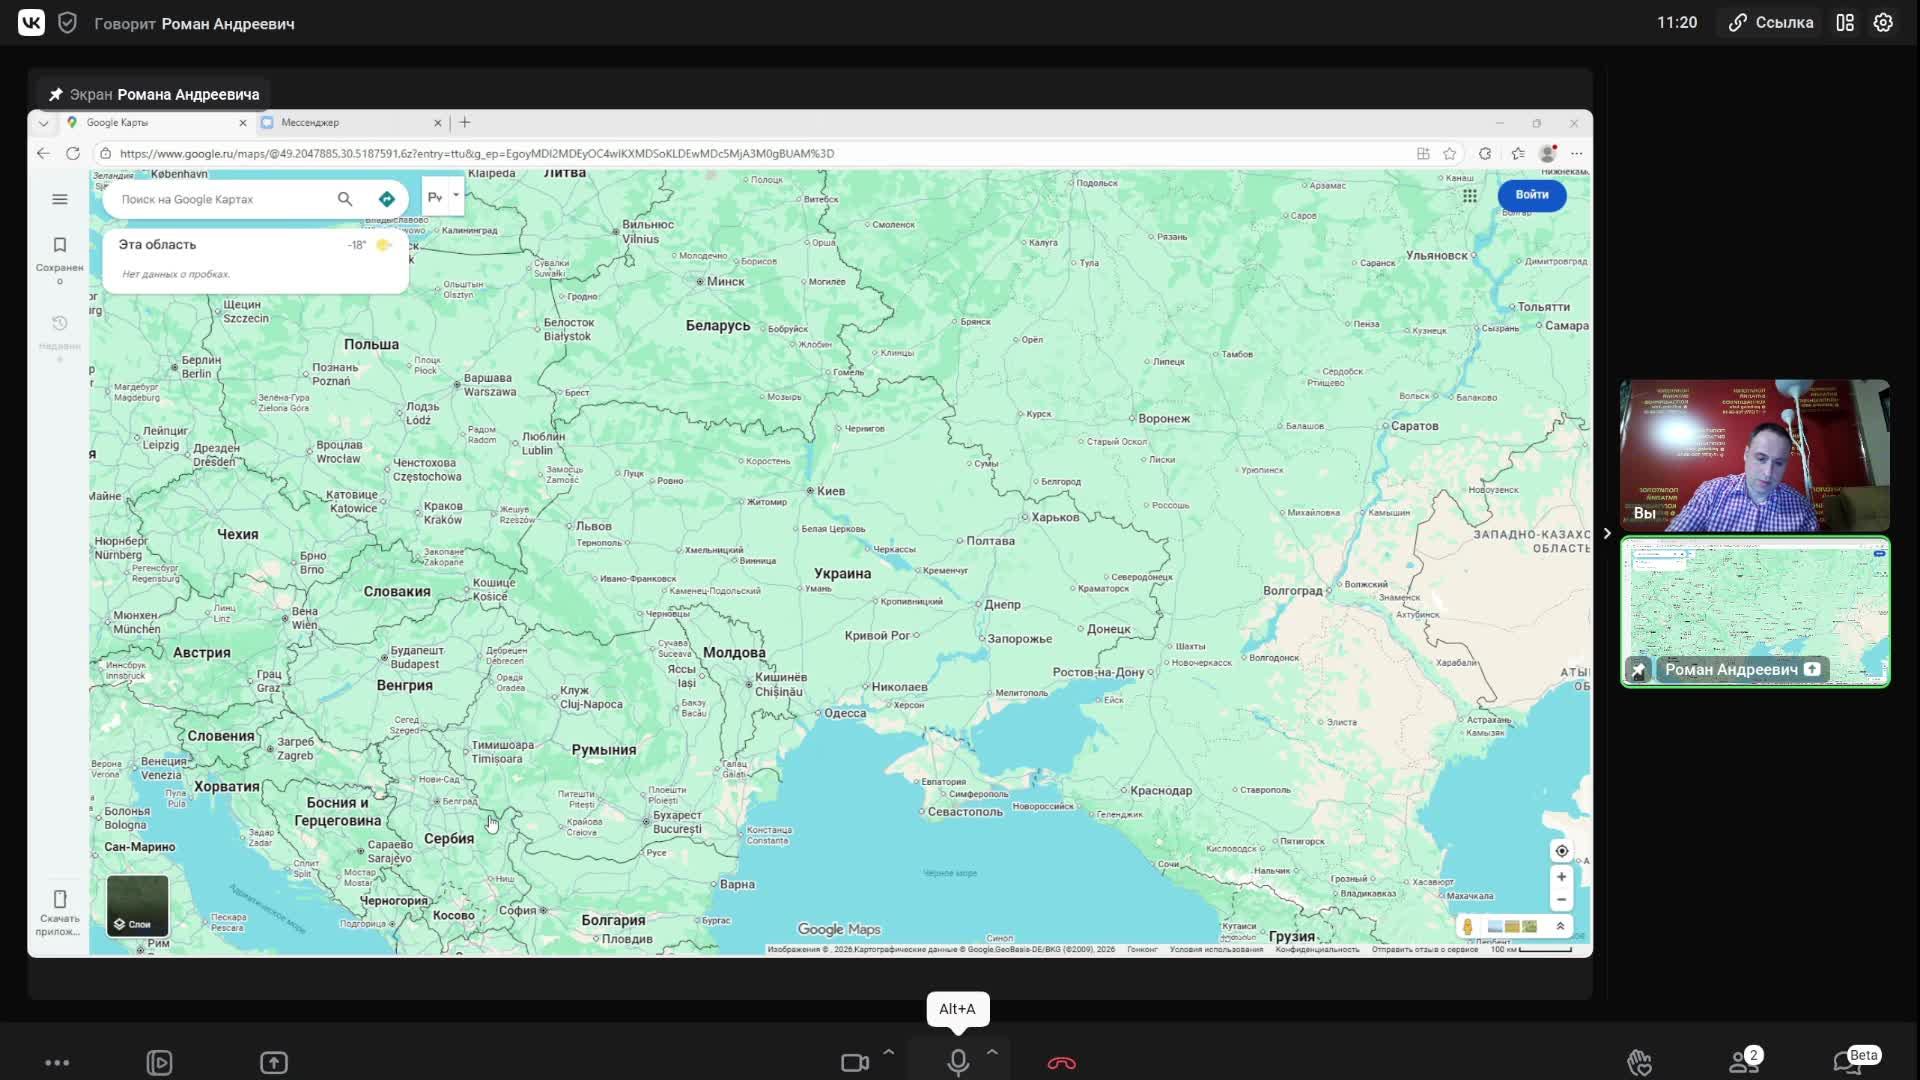Screen dimensions: 1920x1080
Task: Open the chat with Beta badge
Action: point(1847,1062)
